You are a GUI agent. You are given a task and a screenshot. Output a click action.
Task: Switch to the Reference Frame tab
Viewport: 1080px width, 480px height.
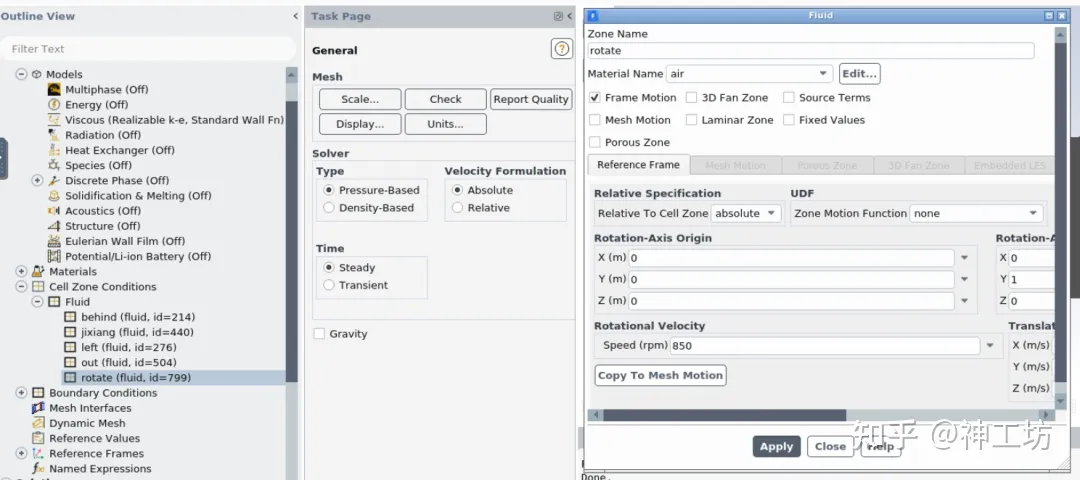click(x=638, y=165)
